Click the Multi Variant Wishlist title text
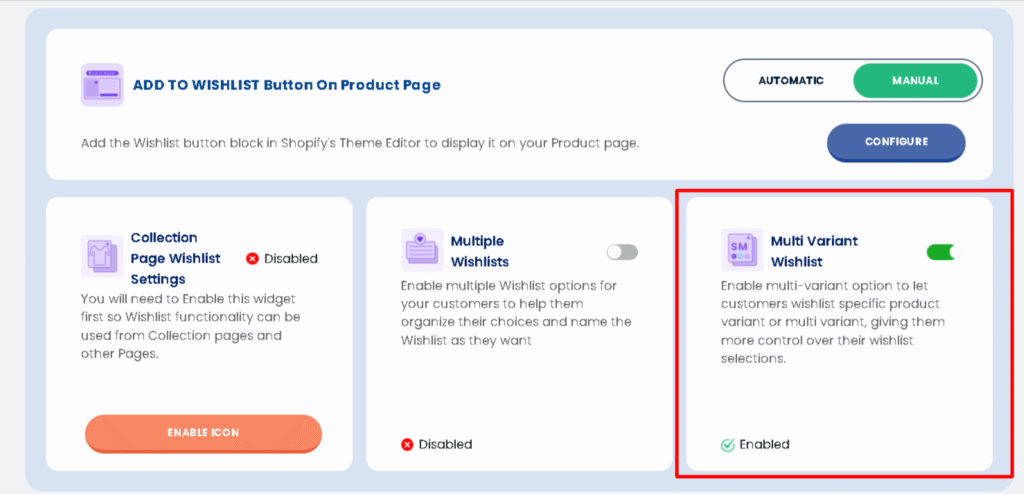The height and width of the screenshot is (494, 1024). (x=814, y=251)
